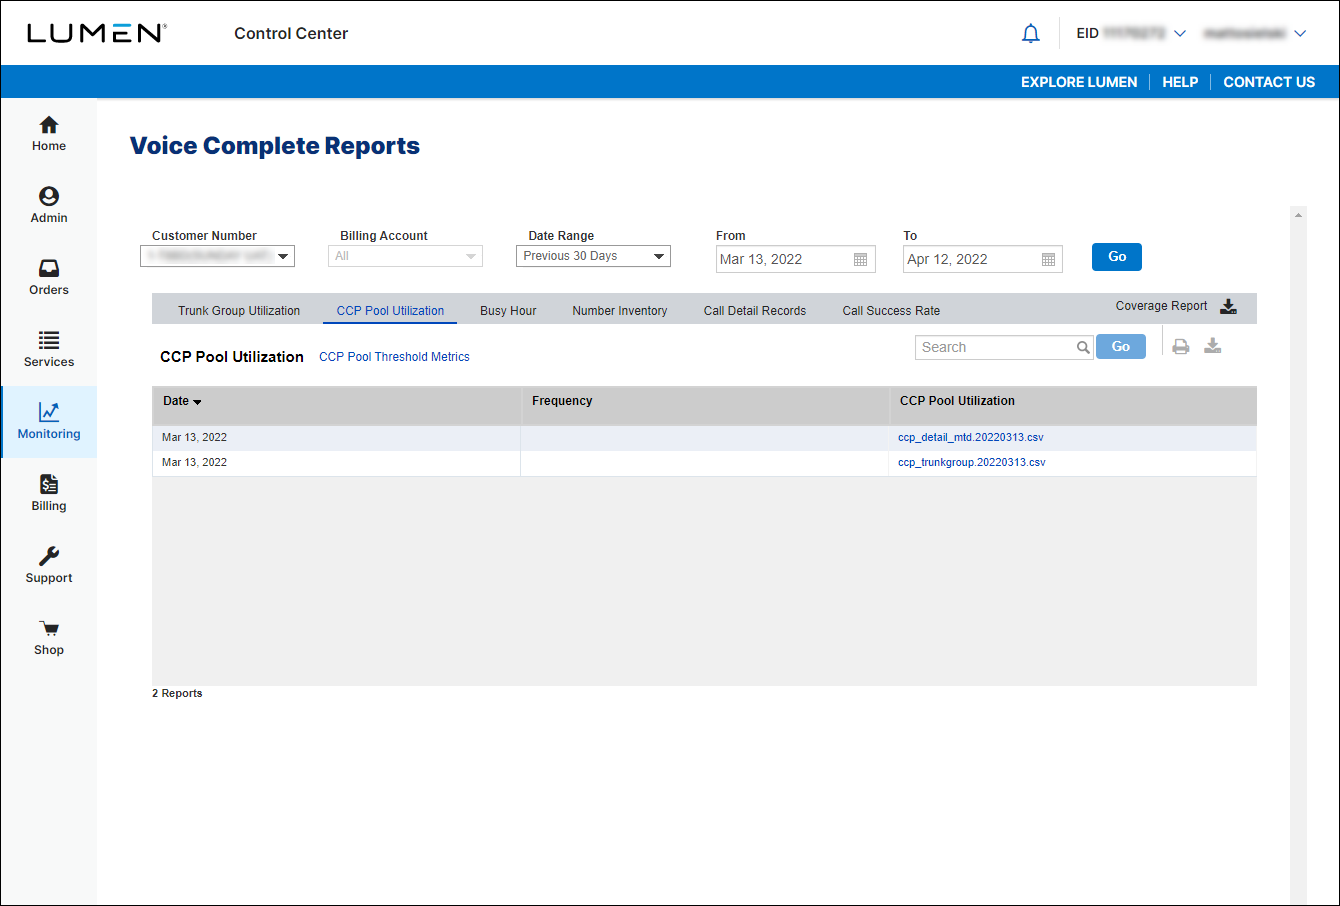Open Billing in the sidebar
This screenshot has width=1340, height=906.
(49, 494)
